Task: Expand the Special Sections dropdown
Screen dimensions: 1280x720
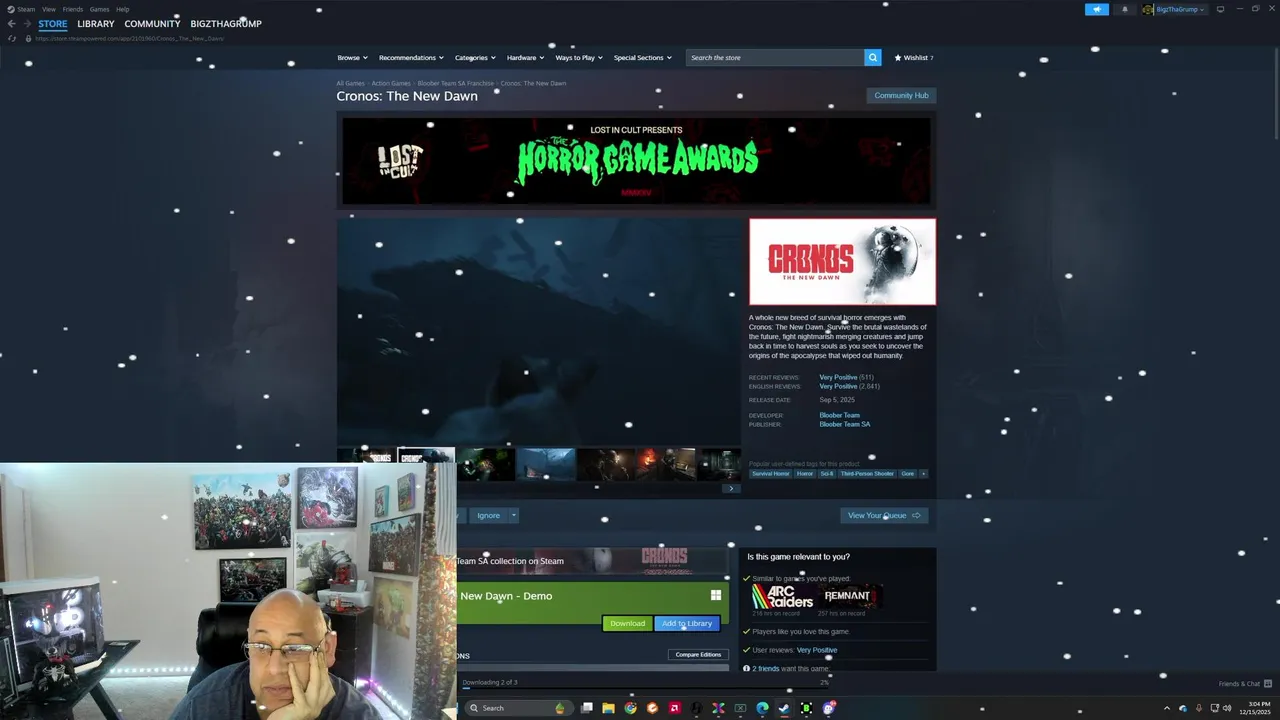Action: pos(642,58)
